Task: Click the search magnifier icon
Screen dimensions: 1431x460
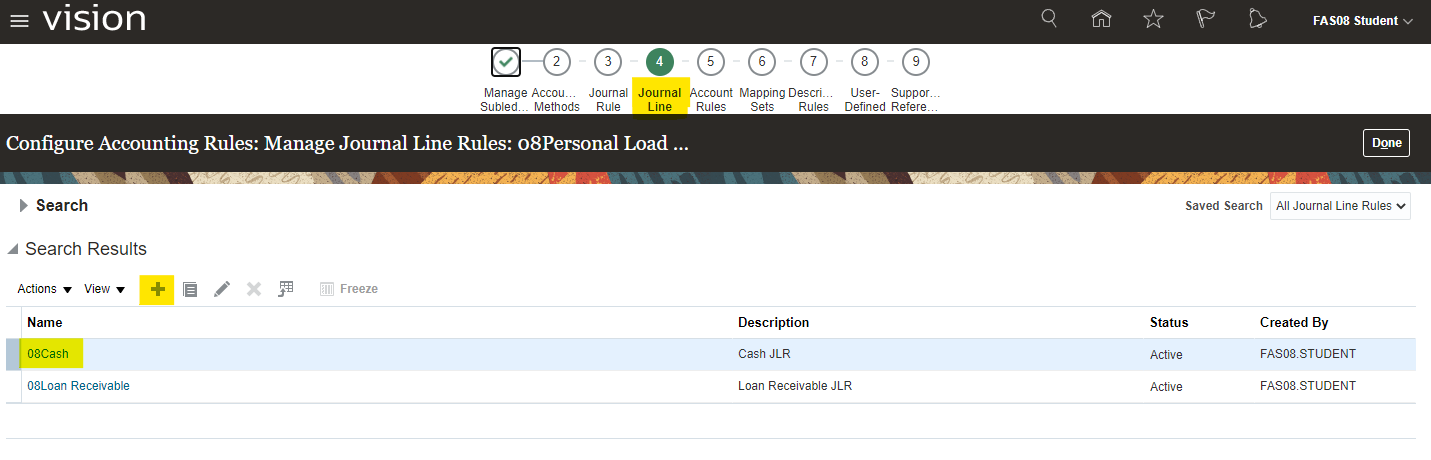Action: coord(1049,19)
